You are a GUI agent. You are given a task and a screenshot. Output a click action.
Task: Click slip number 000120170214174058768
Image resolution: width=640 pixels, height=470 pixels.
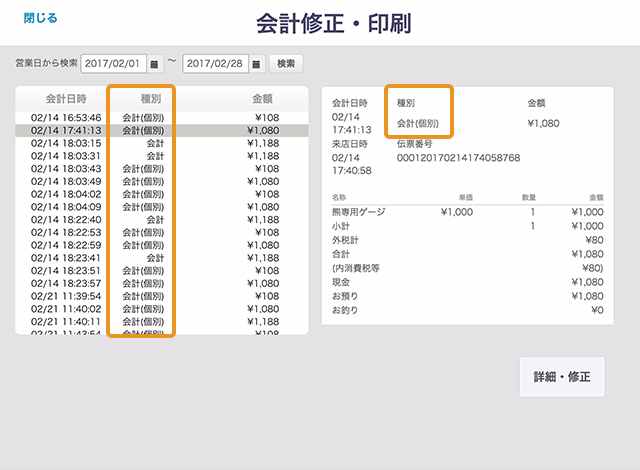click(458, 158)
